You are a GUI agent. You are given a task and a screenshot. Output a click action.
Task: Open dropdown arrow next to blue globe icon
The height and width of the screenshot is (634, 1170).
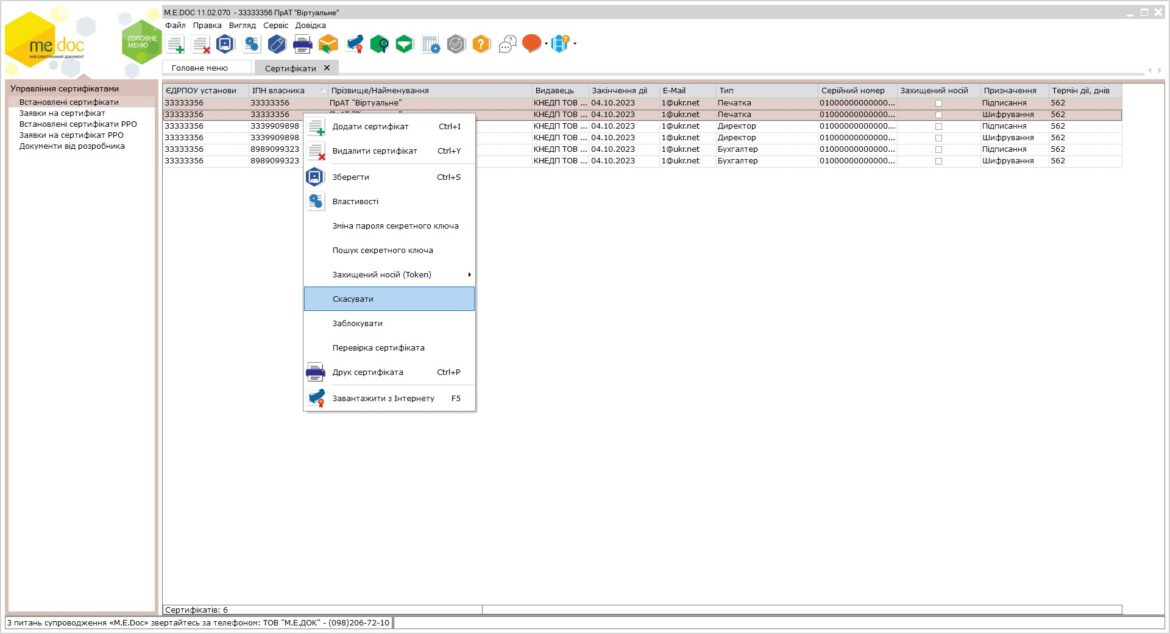tap(575, 44)
